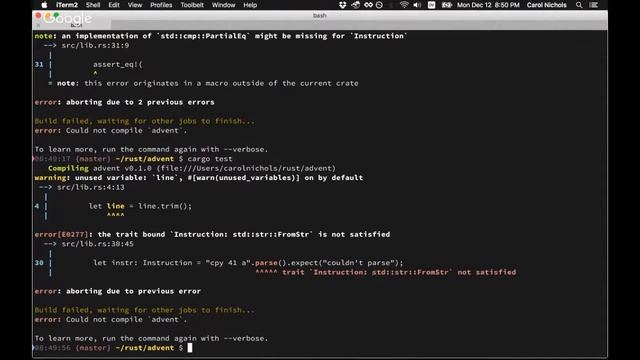Click line number 30 in the gutter
This screenshot has width=640, height=360.
point(39,263)
